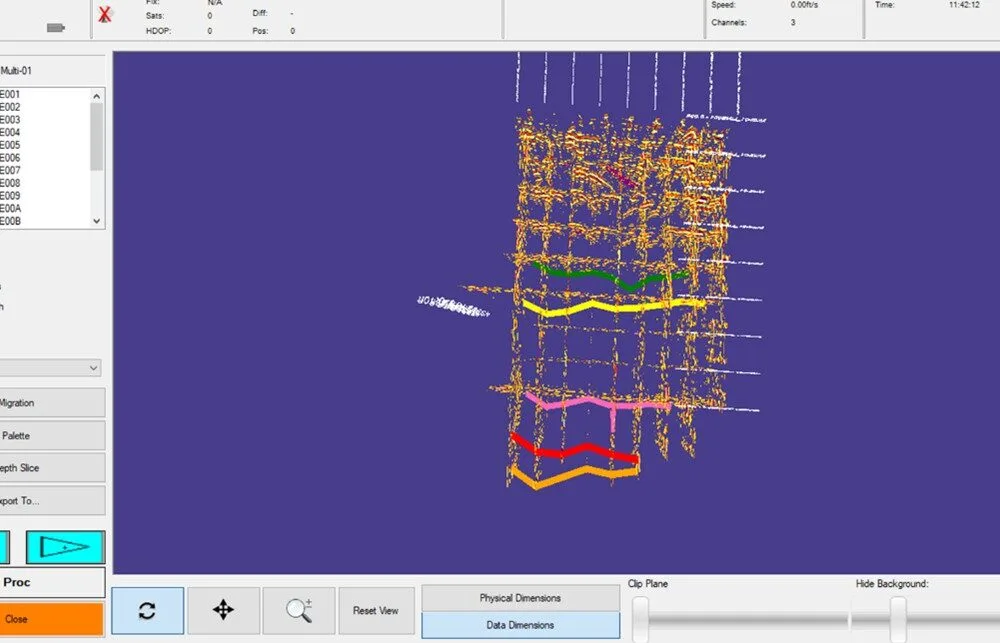Viewport: 1000px width, 643px height.
Task: Click the Clip Plane slider handle
Action: (640, 619)
